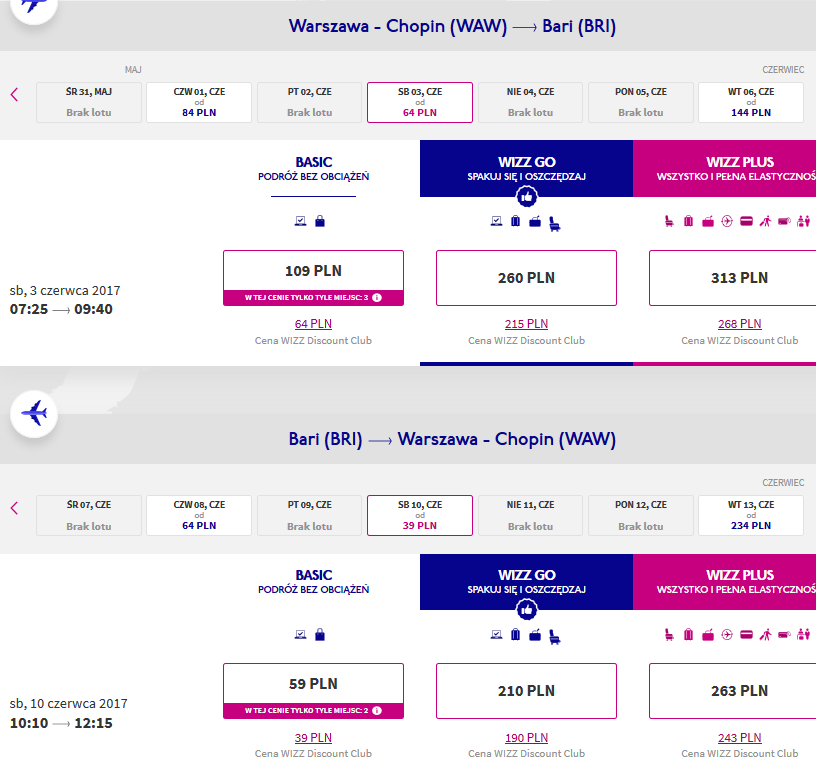Screen dimensions: 816x763
Task: Click the sb, 10 czerwca 2017 date text
Action: click(68, 704)
